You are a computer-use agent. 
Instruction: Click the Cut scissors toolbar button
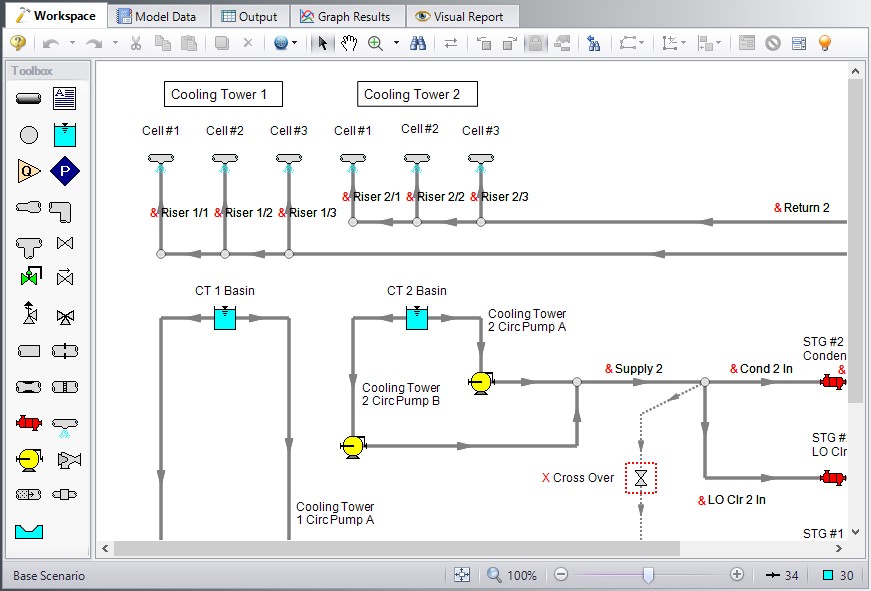[136, 43]
